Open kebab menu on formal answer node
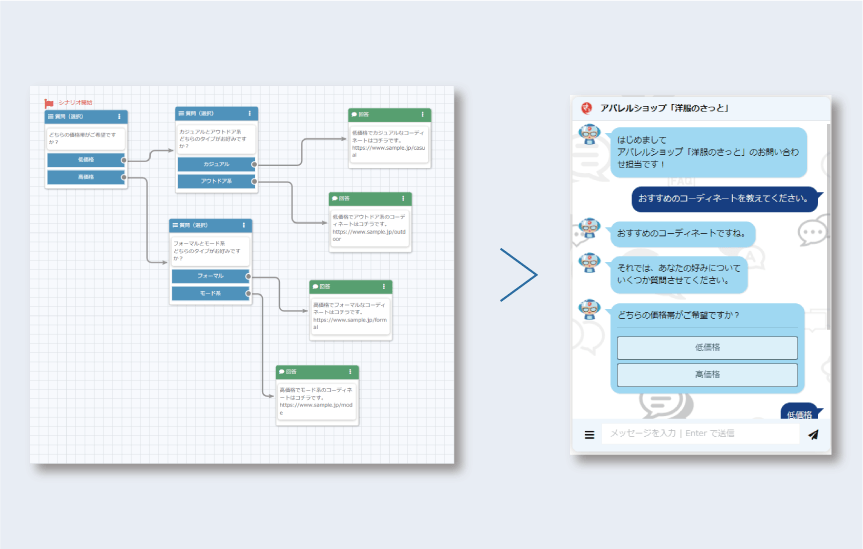 (x=384, y=287)
